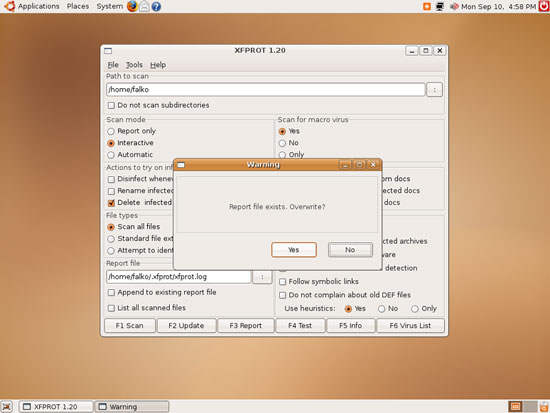Click the trash icon in the bottom panel

[544, 406]
